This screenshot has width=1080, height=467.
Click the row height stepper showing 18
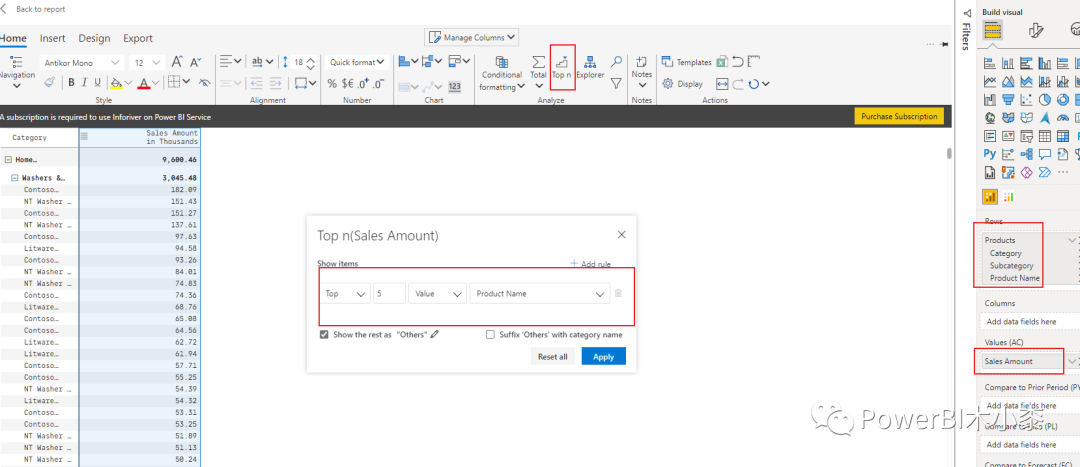point(304,62)
